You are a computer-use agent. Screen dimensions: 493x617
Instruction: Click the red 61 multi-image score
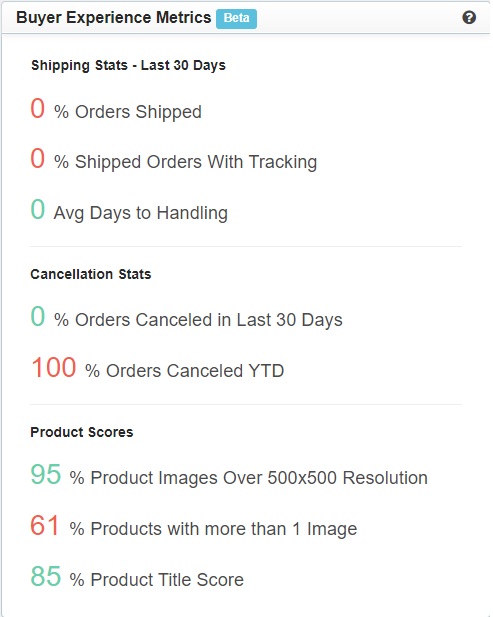point(45,526)
